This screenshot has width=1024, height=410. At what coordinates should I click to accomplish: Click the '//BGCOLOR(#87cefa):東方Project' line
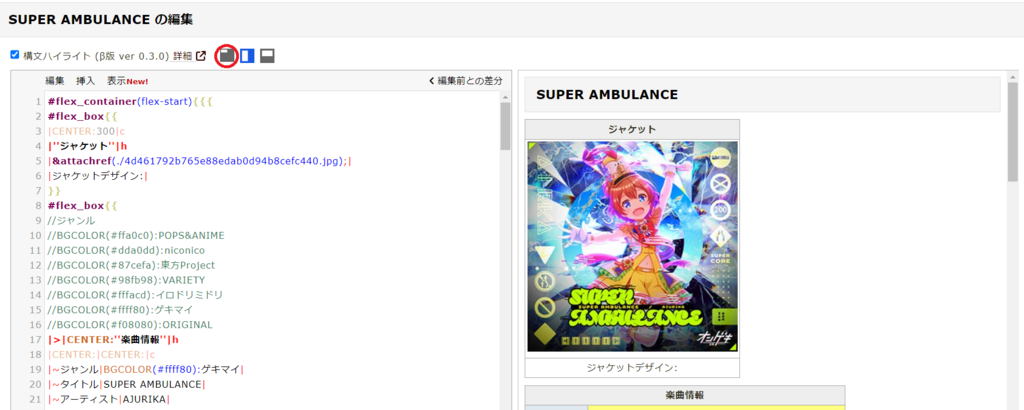pos(131,265)
